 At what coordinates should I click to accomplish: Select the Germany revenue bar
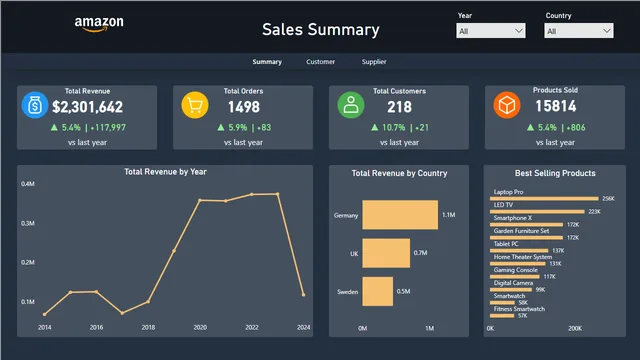400,215
